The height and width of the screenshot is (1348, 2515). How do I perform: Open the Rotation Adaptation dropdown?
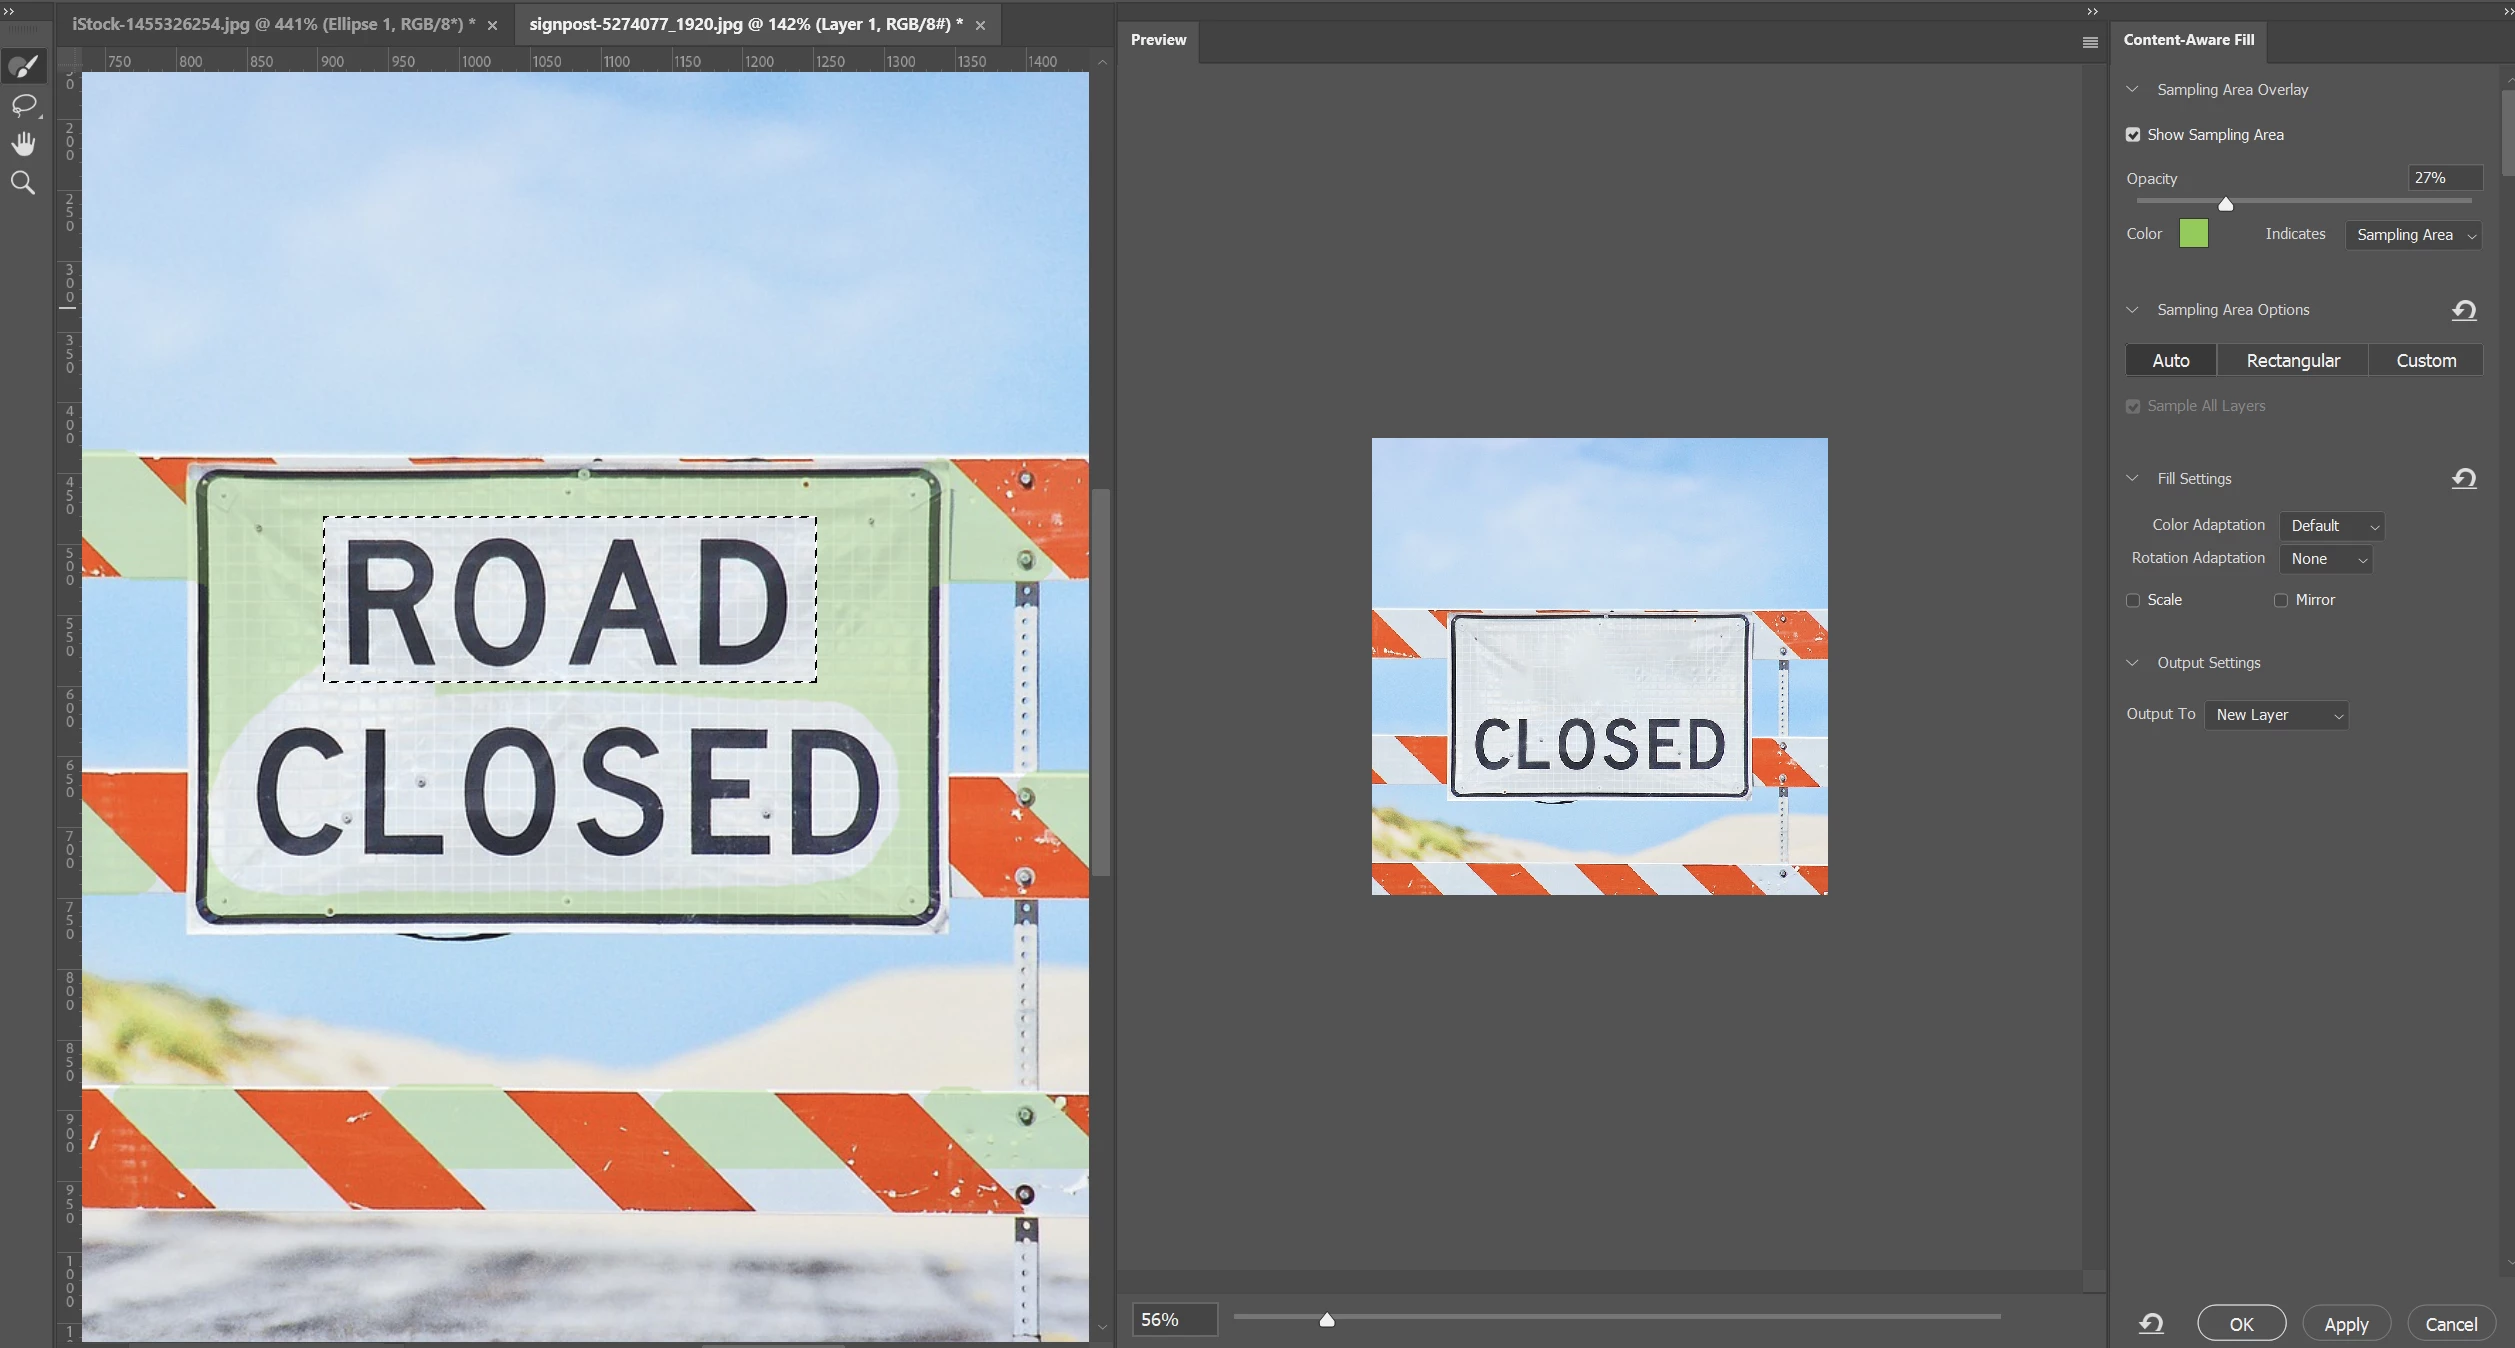coord(2325,559)
